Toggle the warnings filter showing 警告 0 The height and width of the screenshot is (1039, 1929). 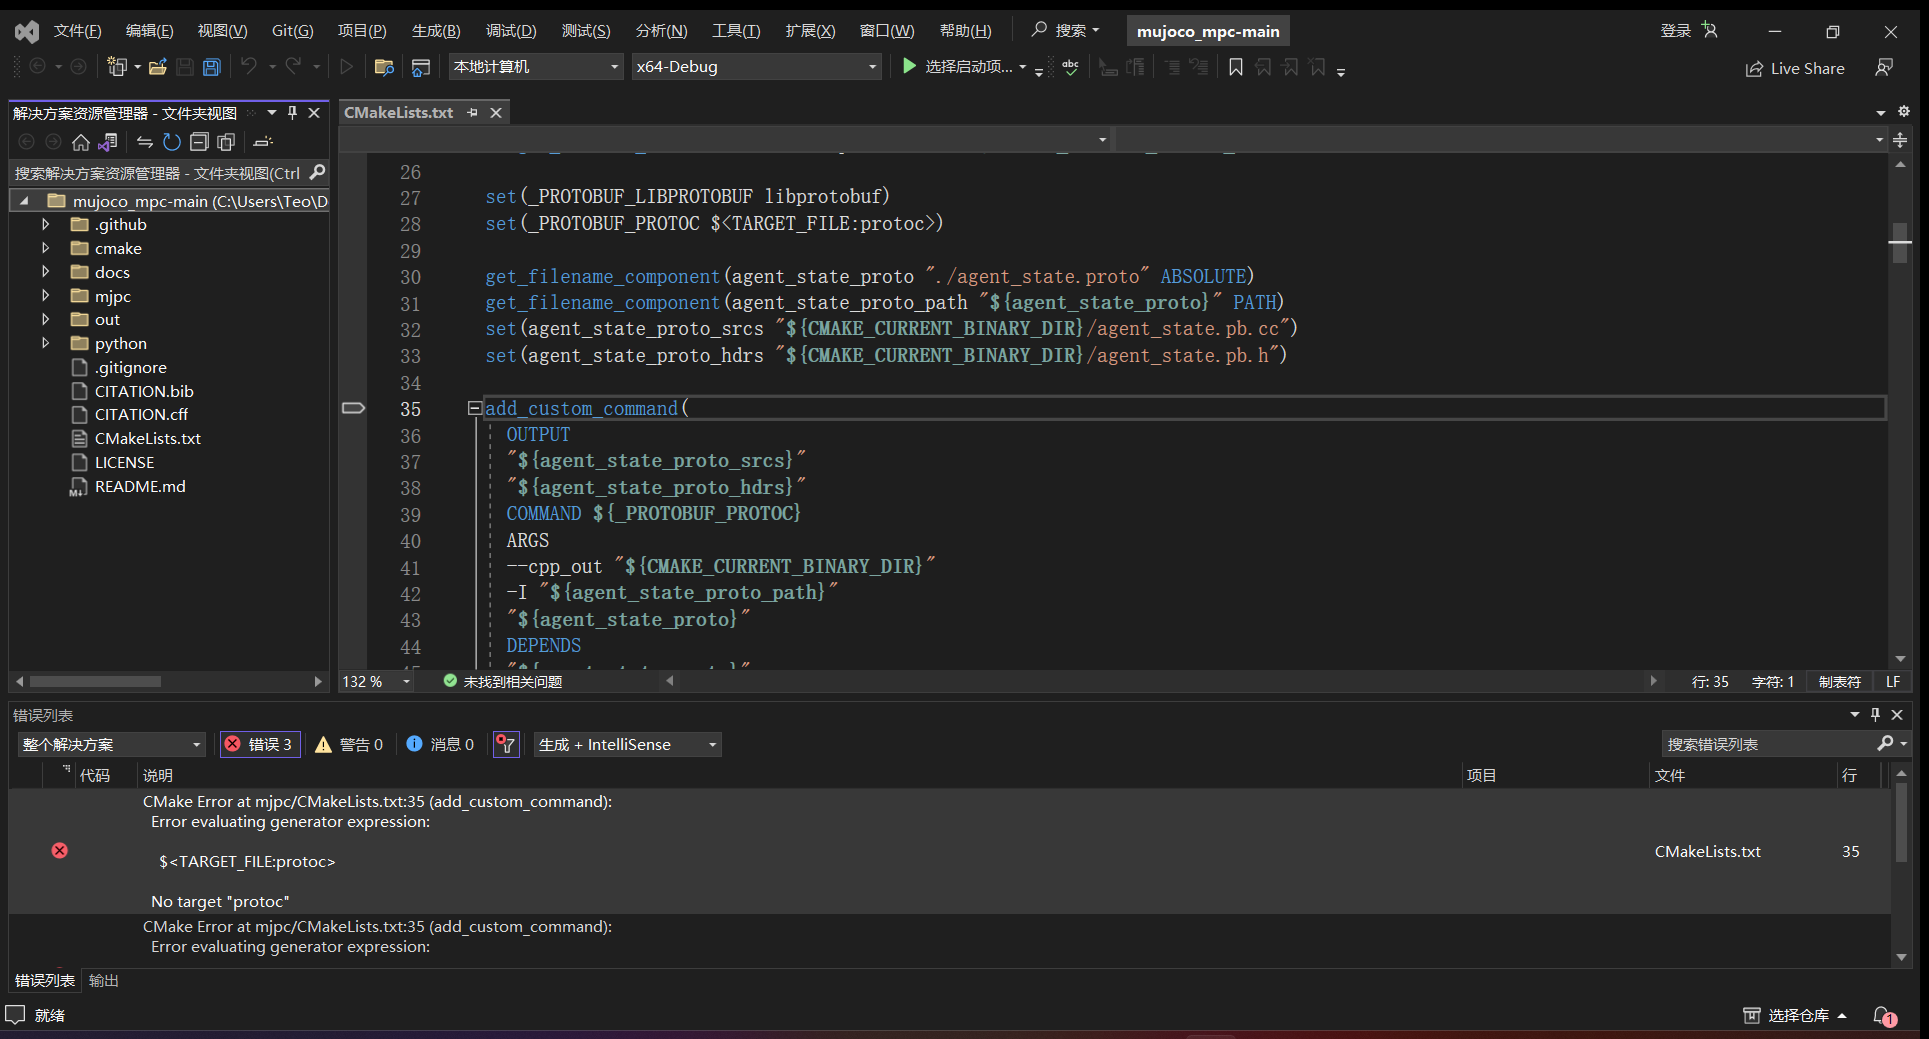(x=349, y=744)
